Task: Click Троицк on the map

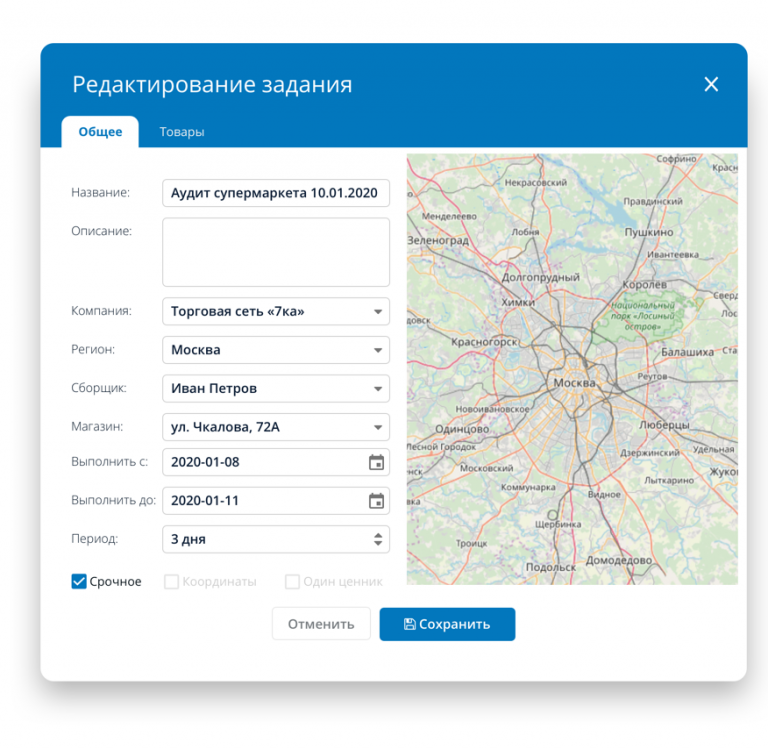Action: [472, 543]
